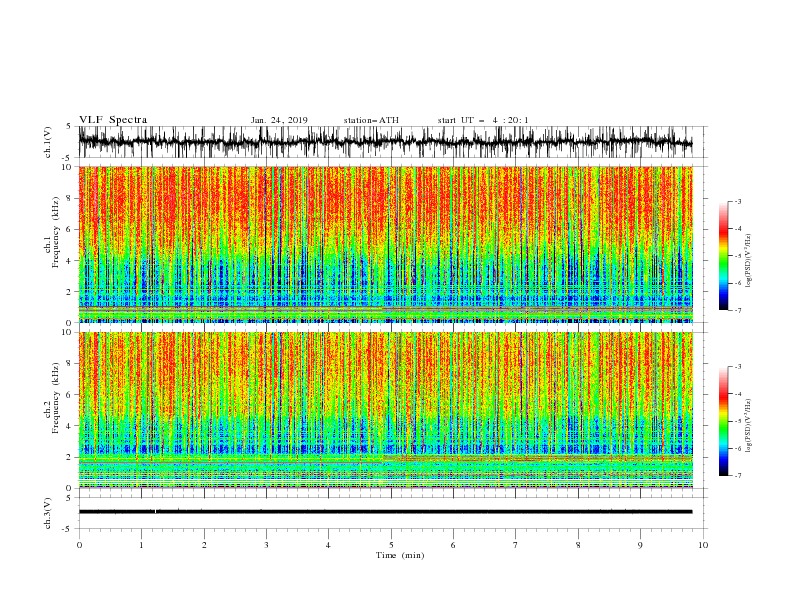Click ch.1 colorbar's "log(PSD)(V²/Hz)" label
The height and width of the screenshot is (612, 792).
tap(749, 261)
